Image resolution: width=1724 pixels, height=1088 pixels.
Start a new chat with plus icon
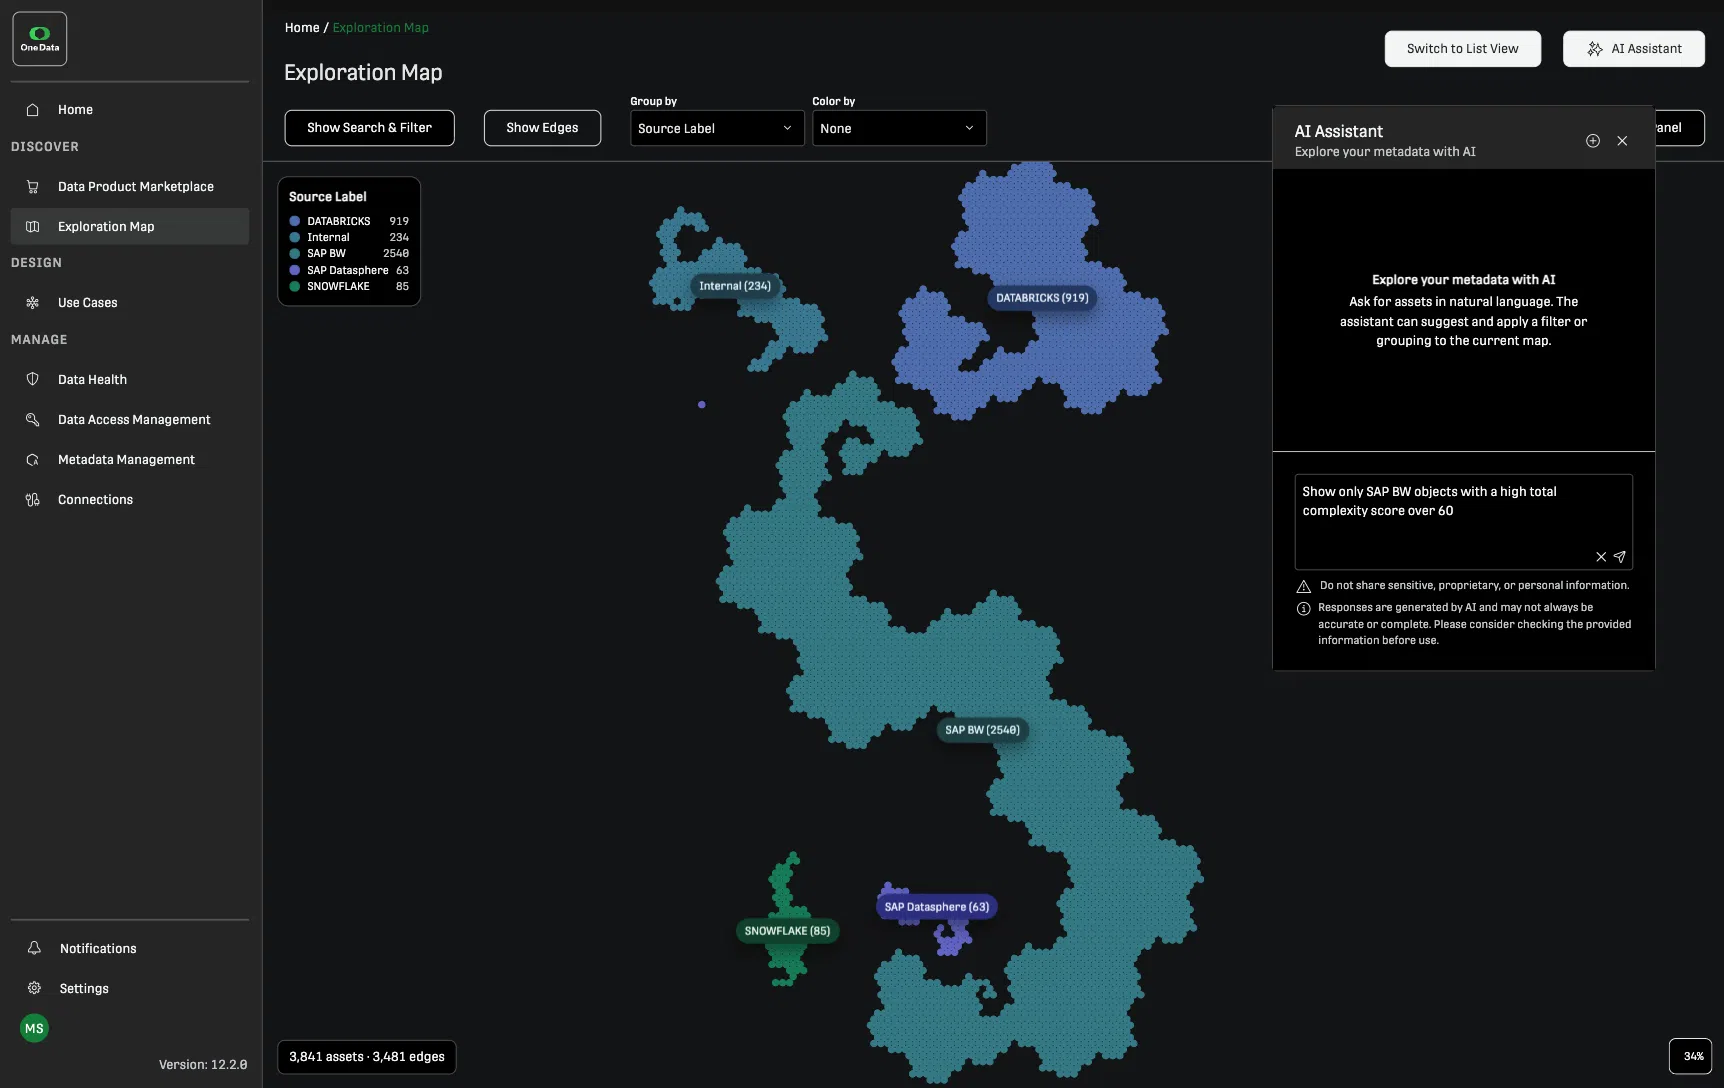1593,141
